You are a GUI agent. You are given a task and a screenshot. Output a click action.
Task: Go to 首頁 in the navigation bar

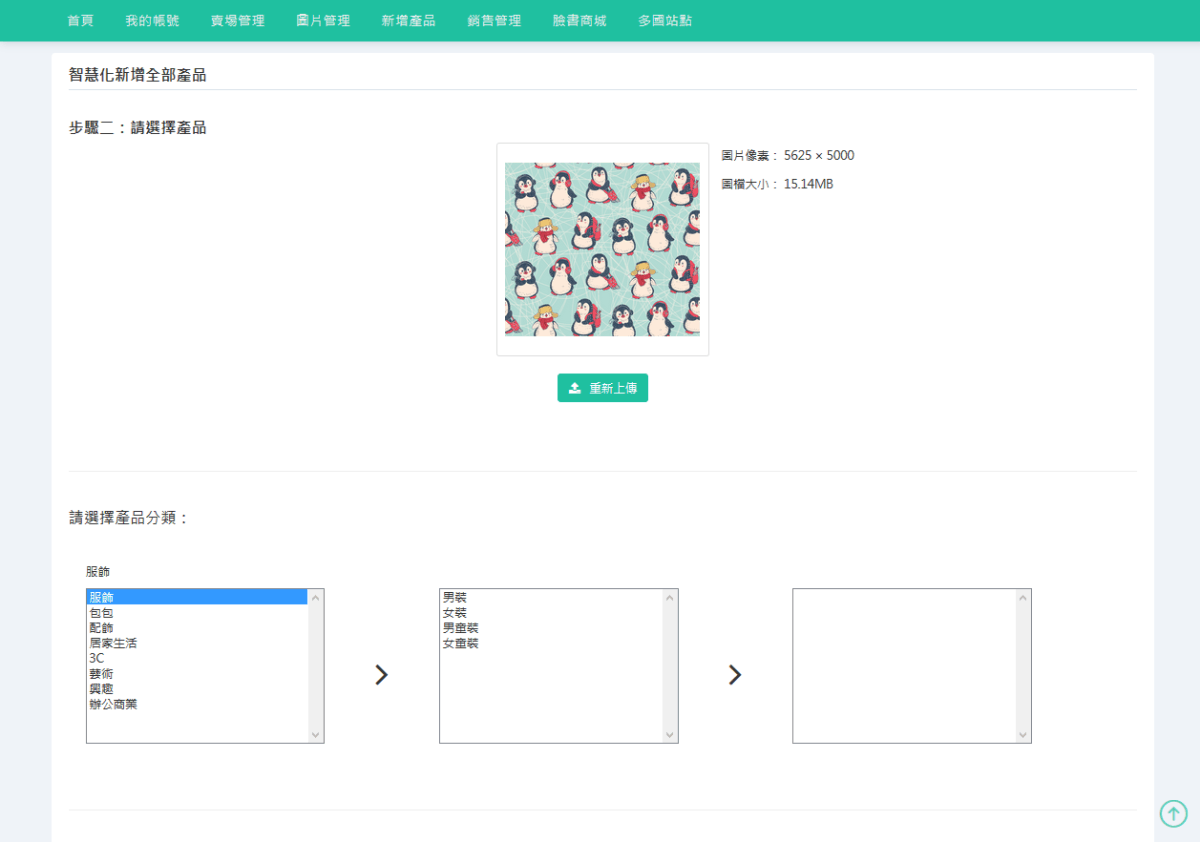tap(80, 20)
